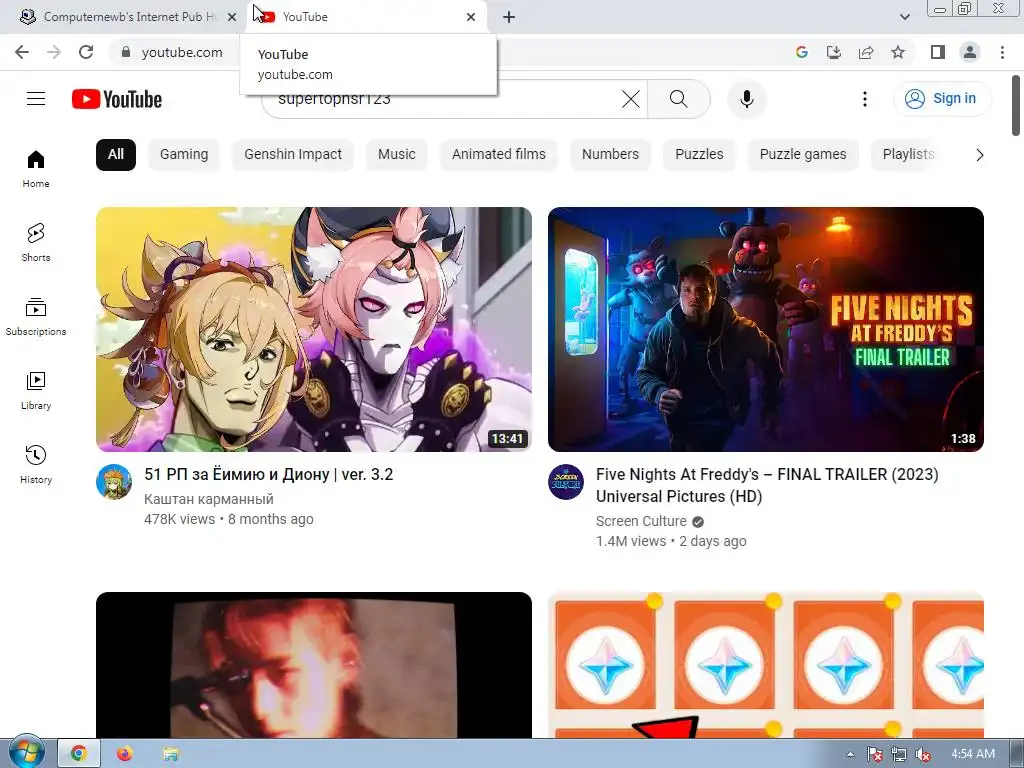1024x768 pixels.
Task: Open the tab search dropdown chevron
Action: [904, 17]
